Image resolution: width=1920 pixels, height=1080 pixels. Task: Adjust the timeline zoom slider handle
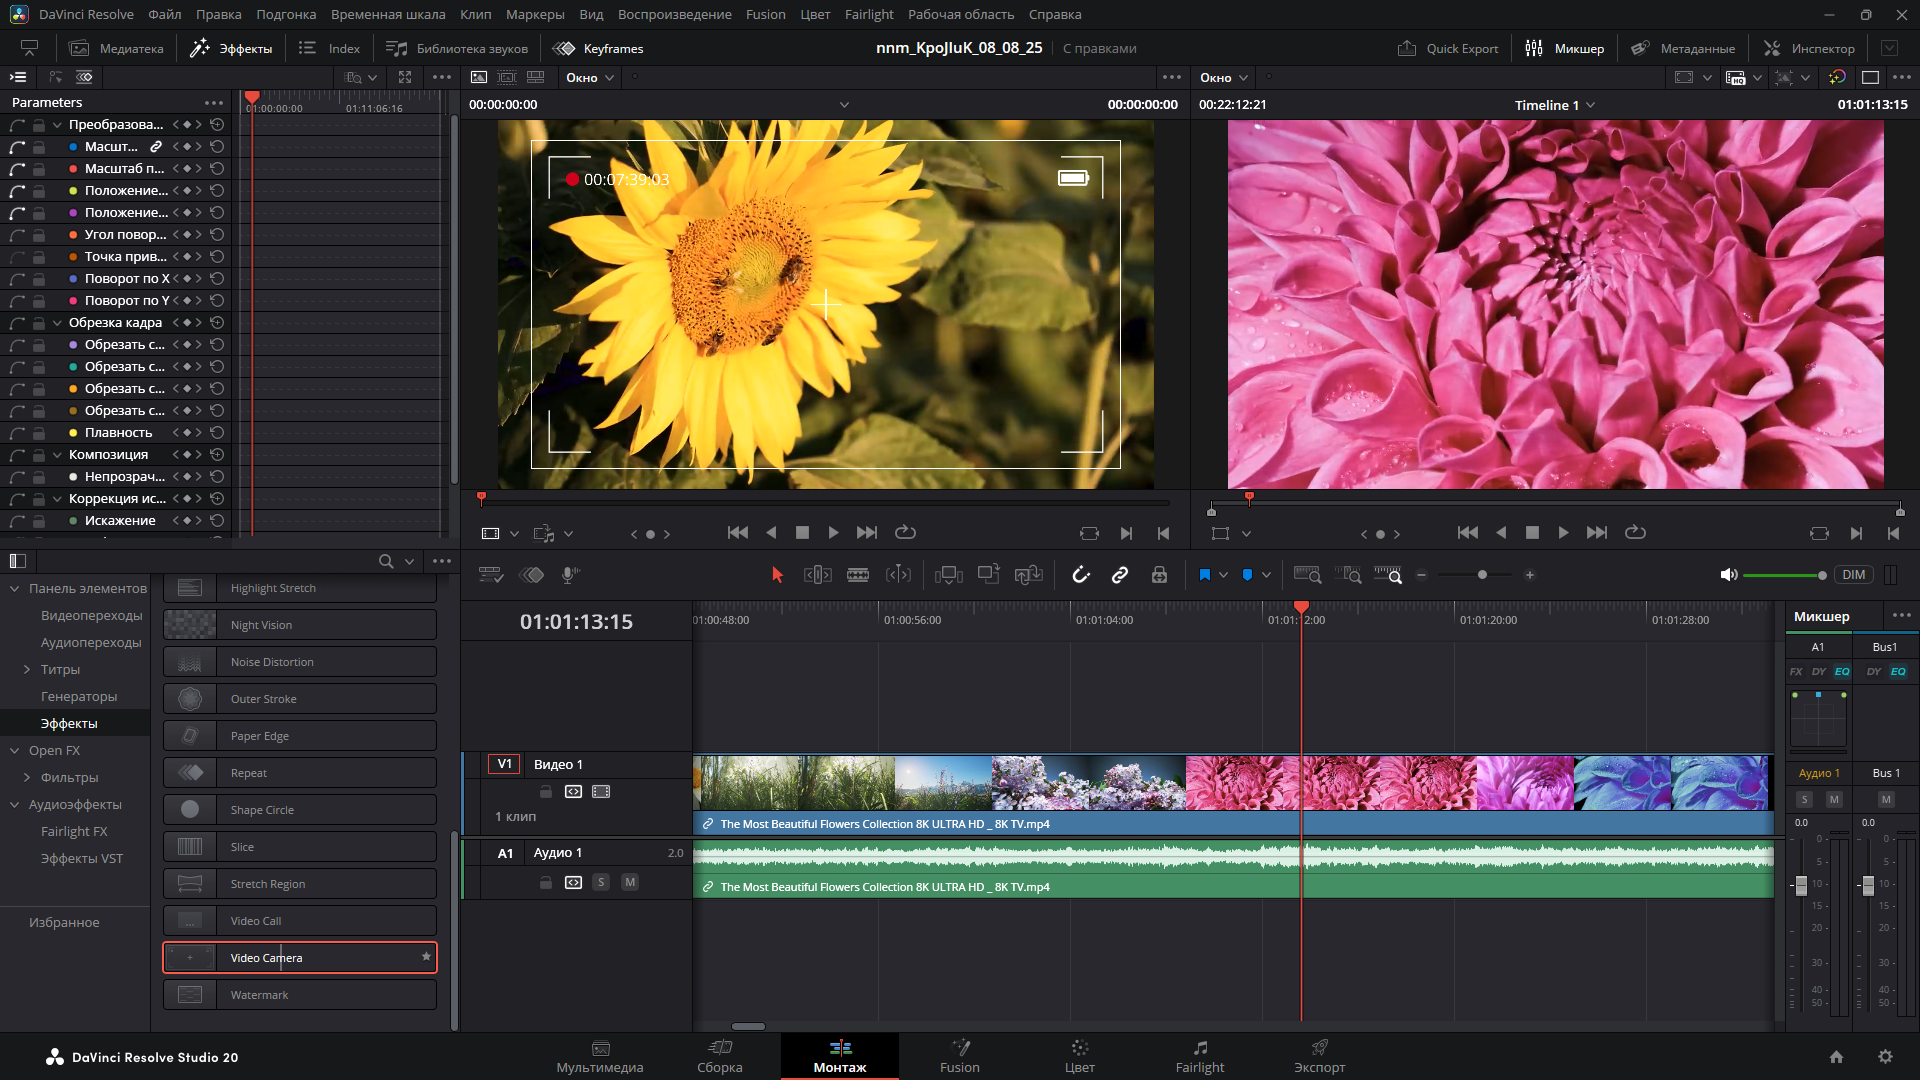[x=1482, y=575]
